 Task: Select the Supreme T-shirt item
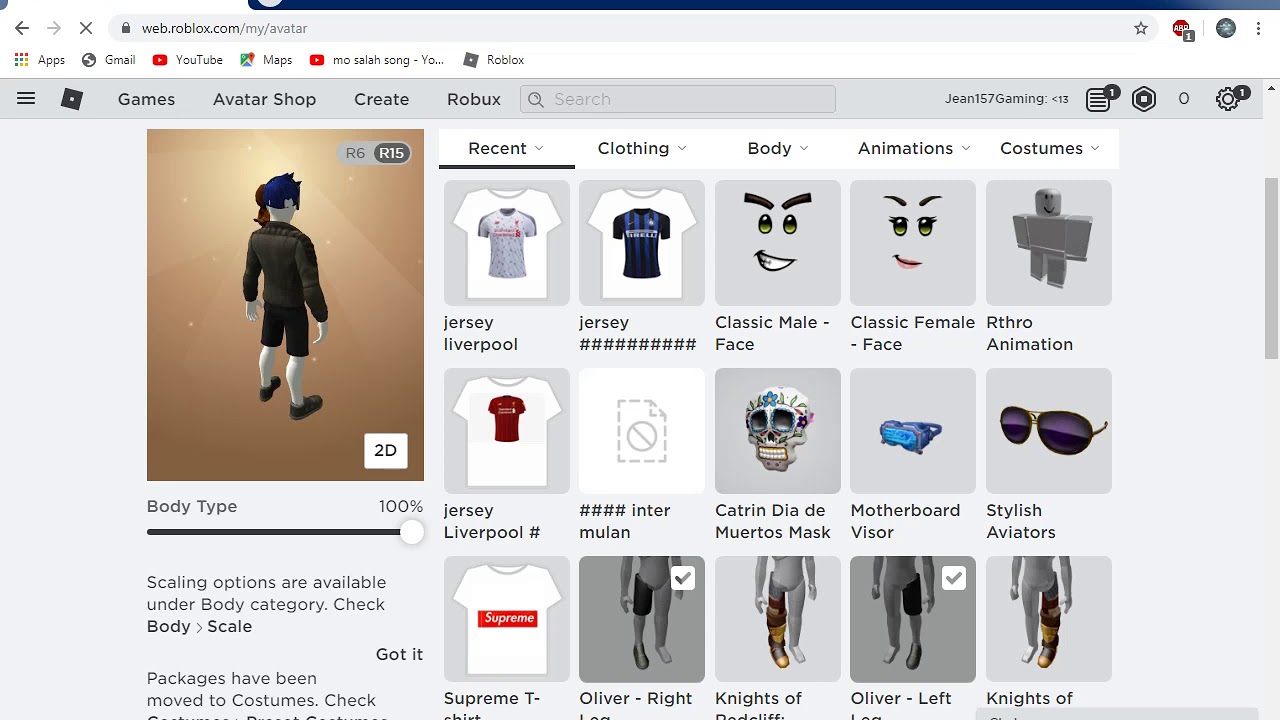[x=507, y=619]
